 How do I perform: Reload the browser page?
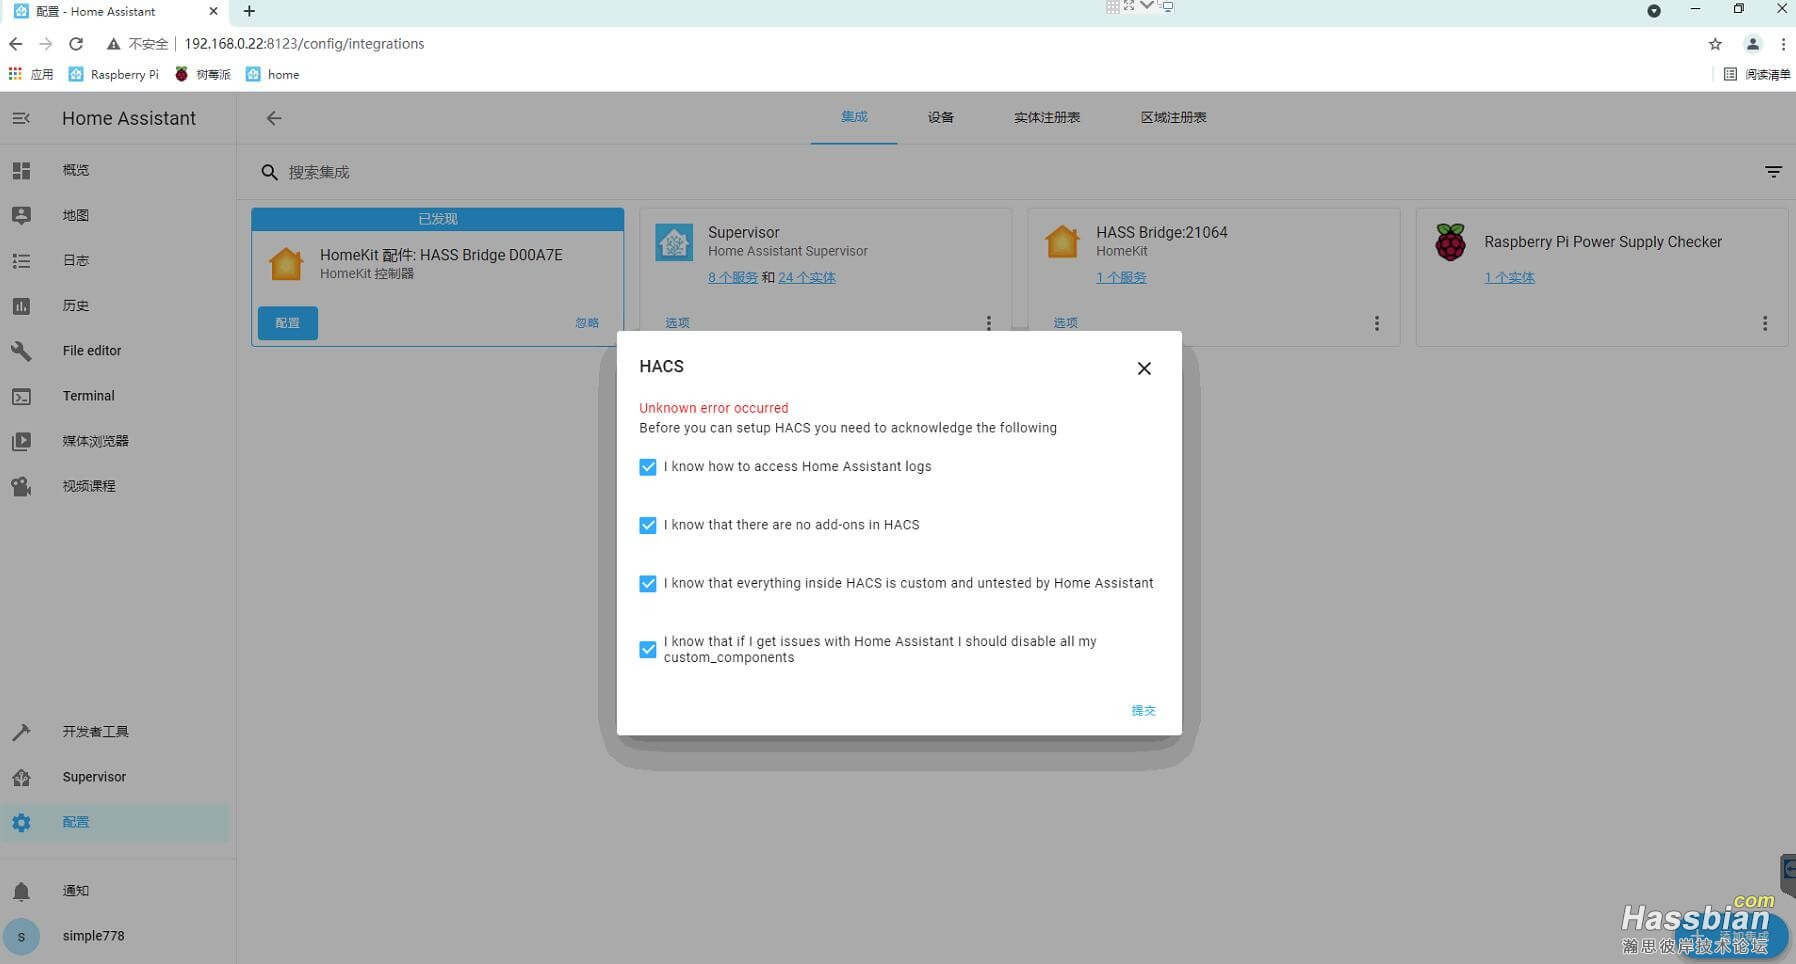pyautogui.click(x=76, y=44)
